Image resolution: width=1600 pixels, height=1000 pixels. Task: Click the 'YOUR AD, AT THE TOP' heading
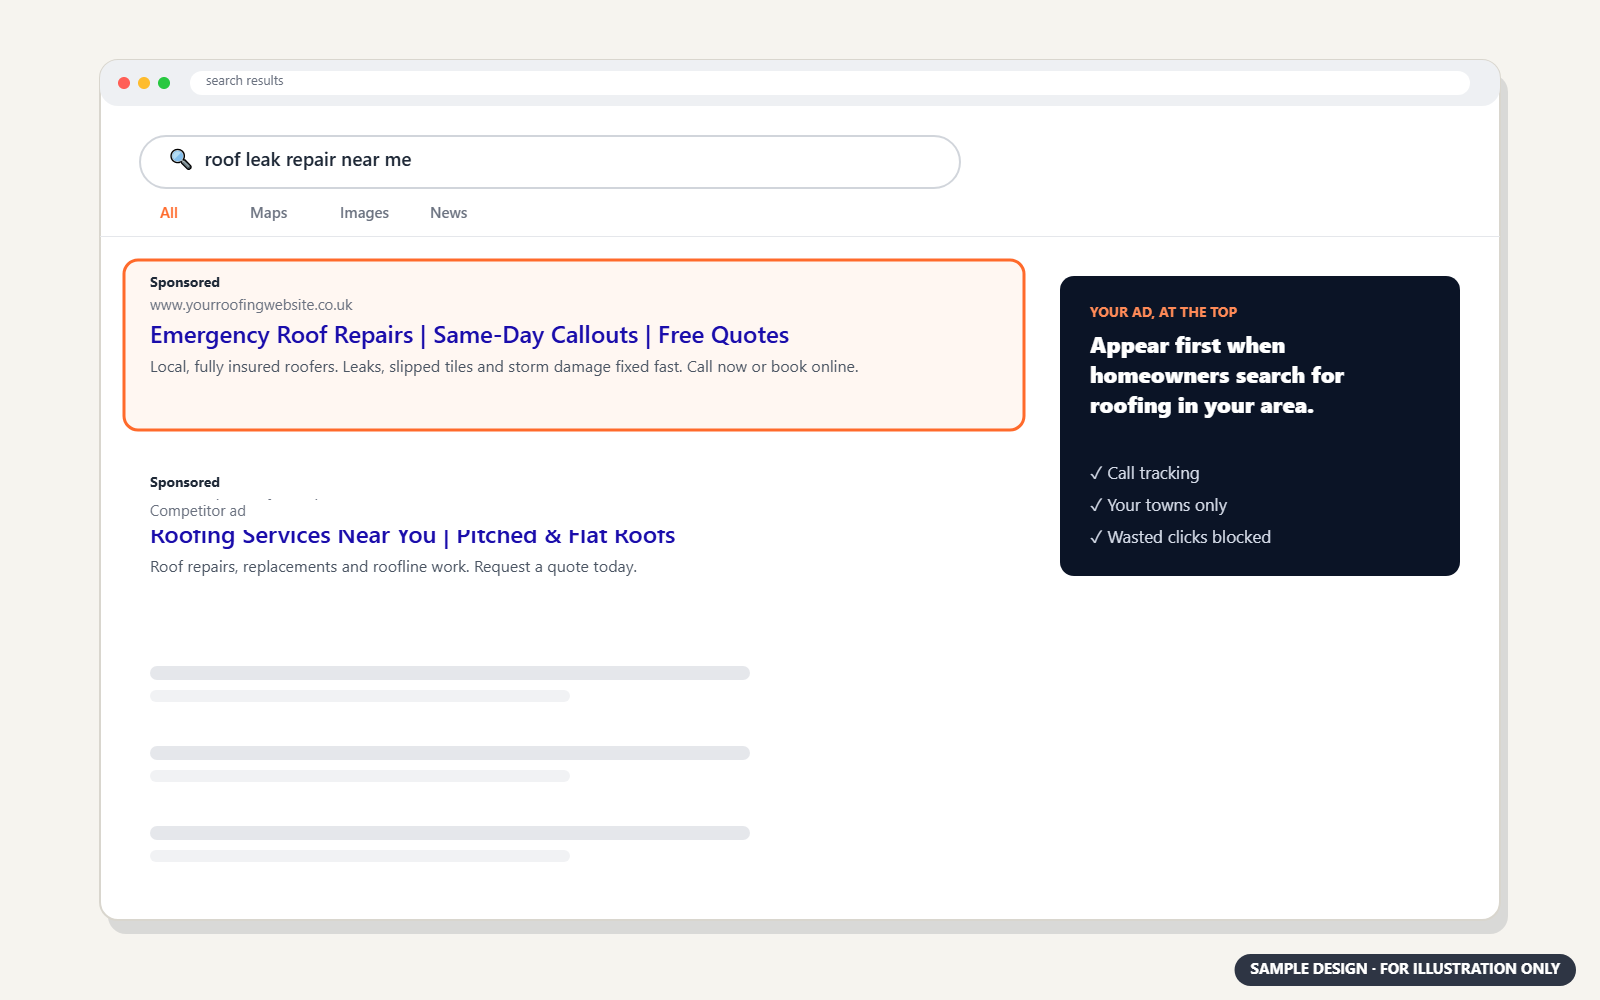(1164, 312)
